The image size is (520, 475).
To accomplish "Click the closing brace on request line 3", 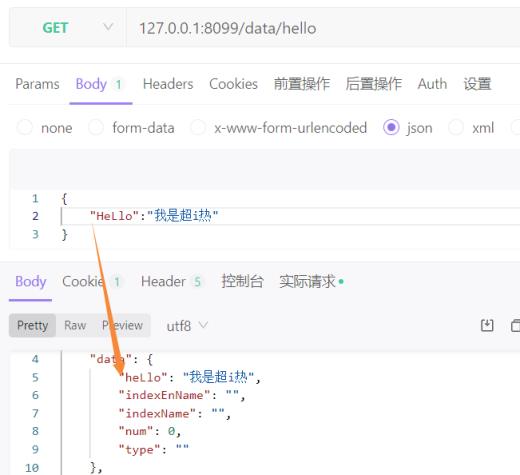I will [x=65, y=235].
